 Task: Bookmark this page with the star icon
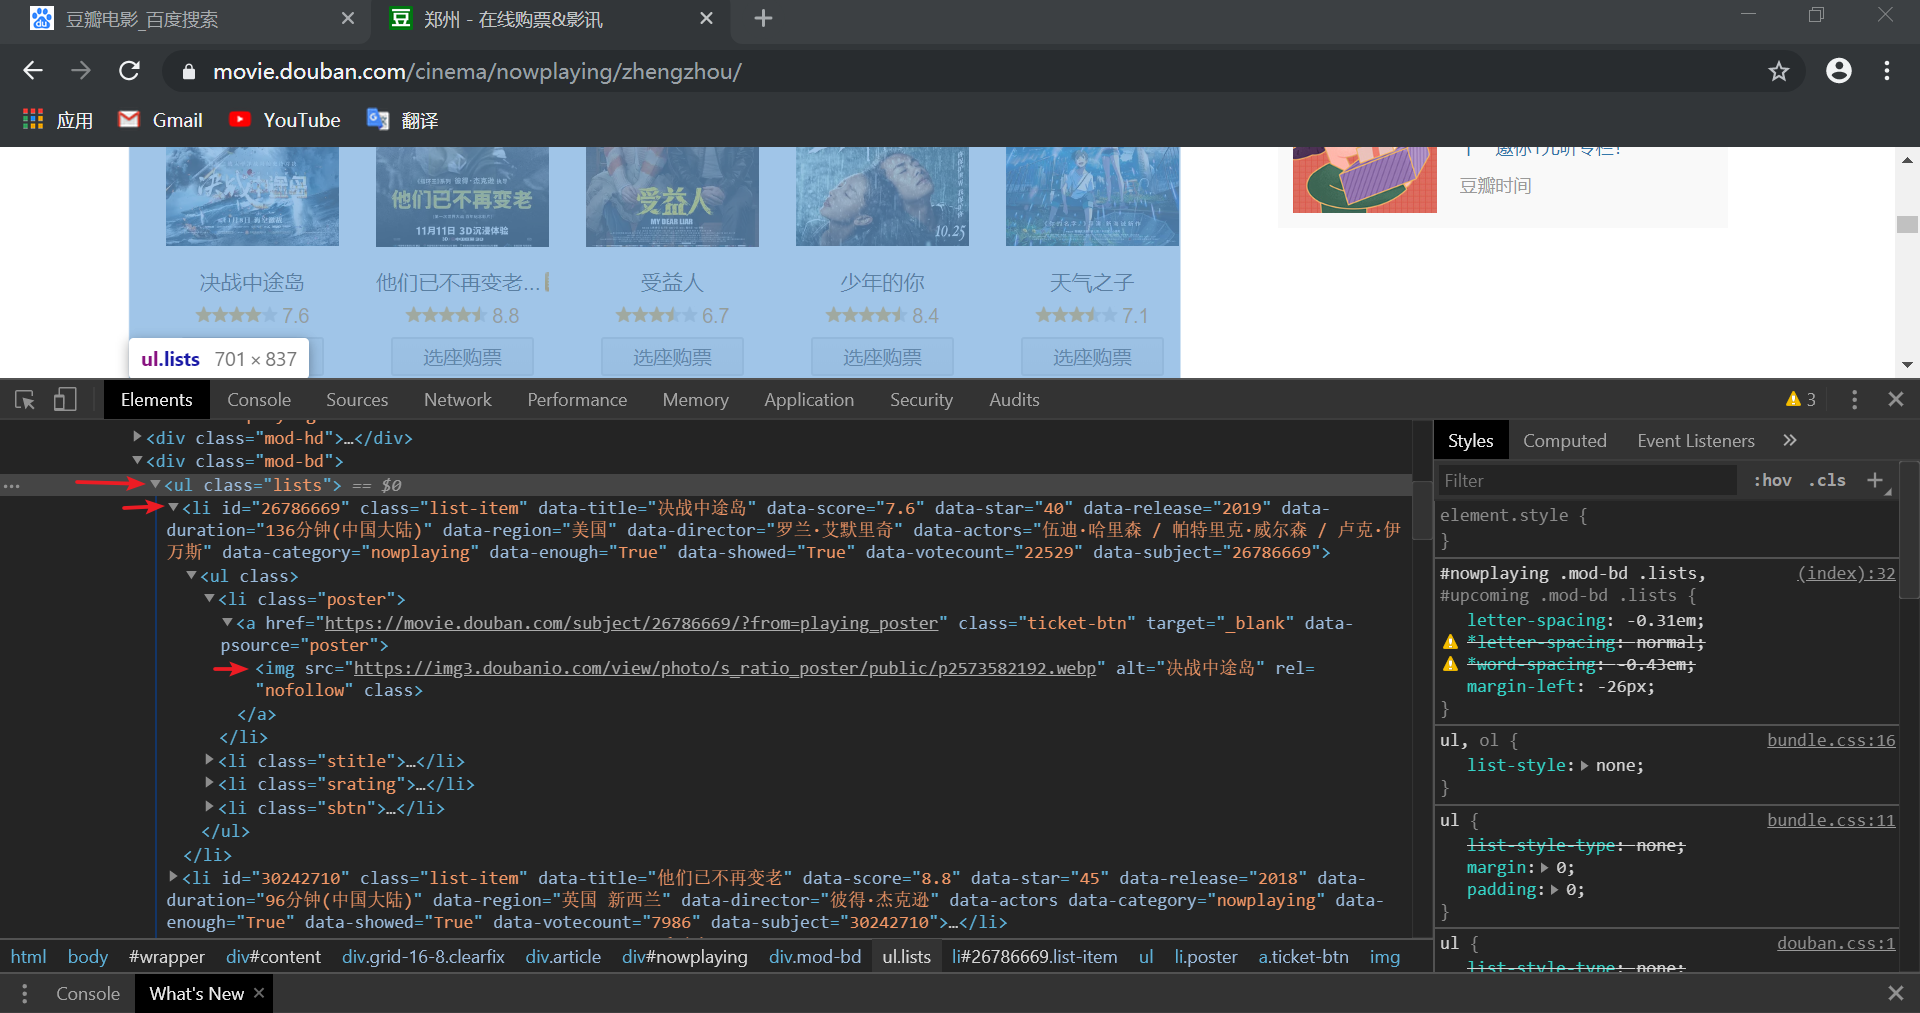pyautogui.click(x=1778, y=71)
